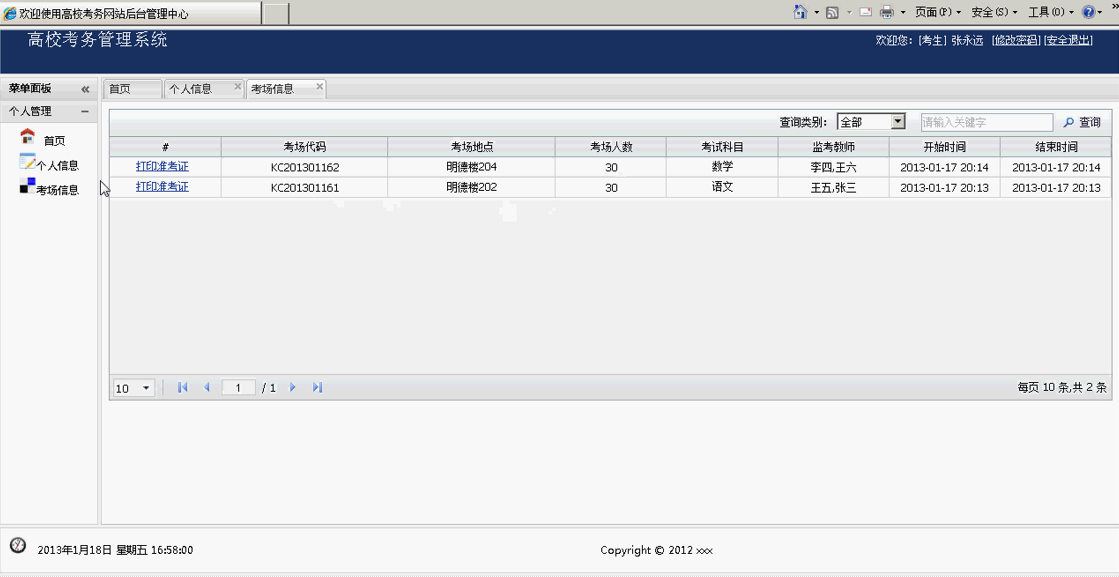The height and width of the screenshot is (577, 1119).
Task: Open the 安全(S) menu
Action: [x=994, y=12]
